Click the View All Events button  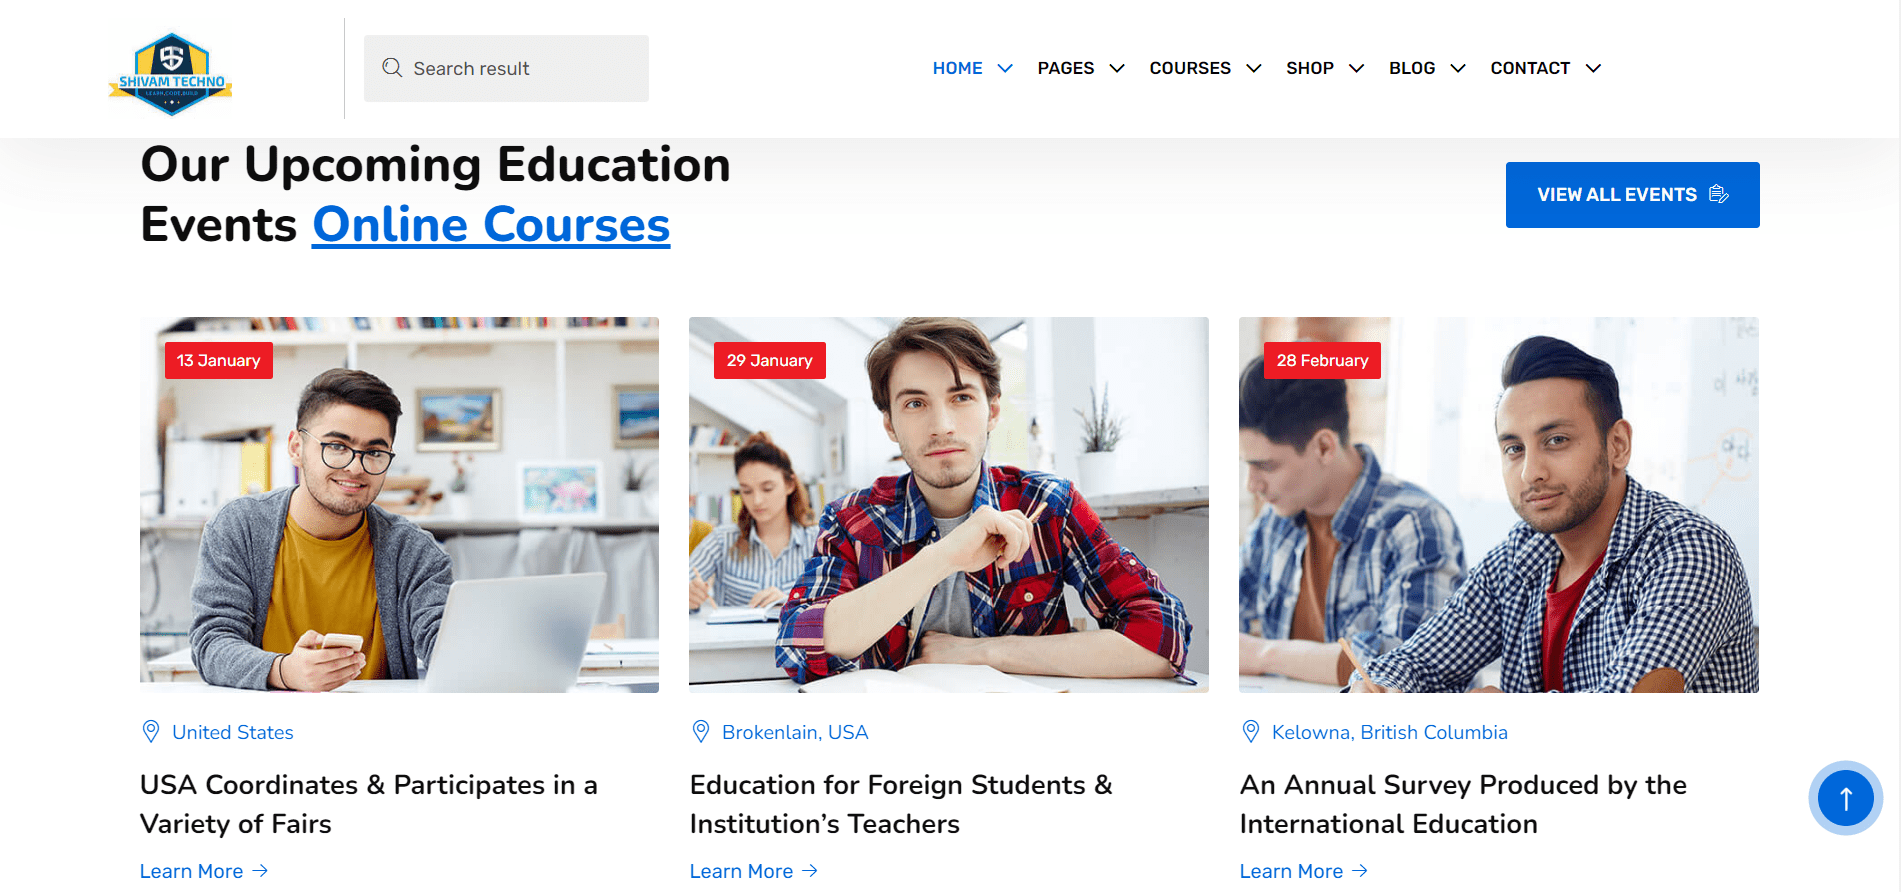1632,195
